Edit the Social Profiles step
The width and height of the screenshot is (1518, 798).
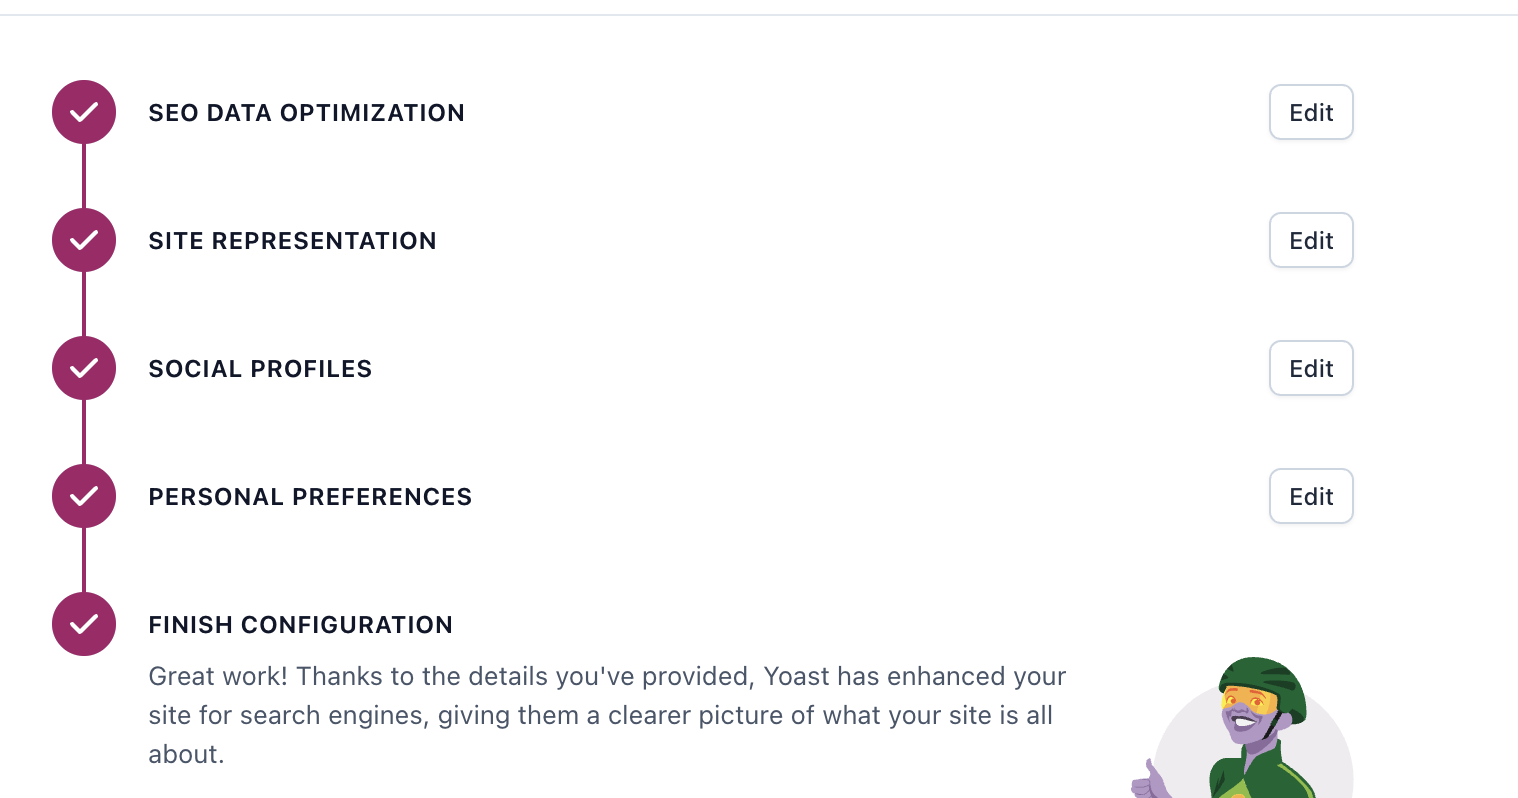[1311, 368]
